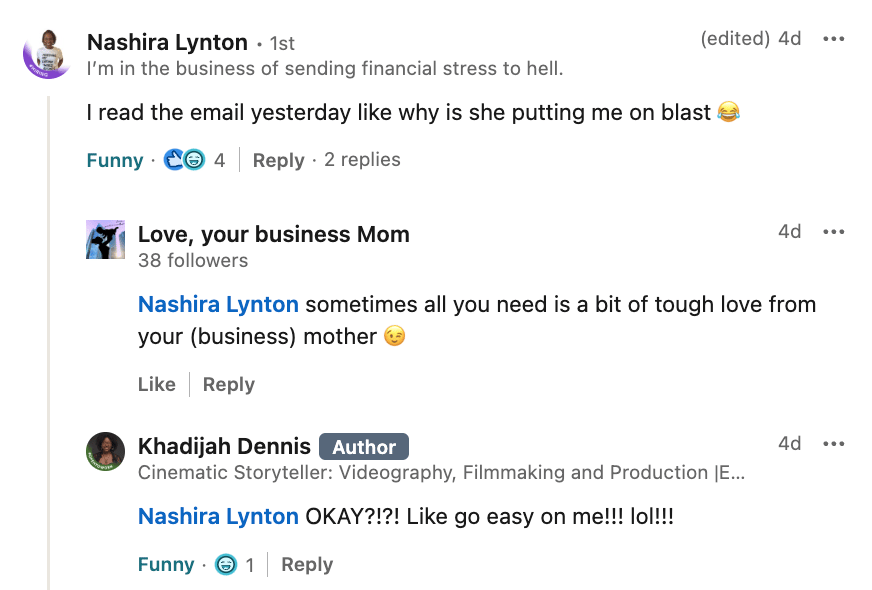Screen dimensions: 872x590
Task: Click Love, your business Mom page avatar
Action: (x=105, y=240)
